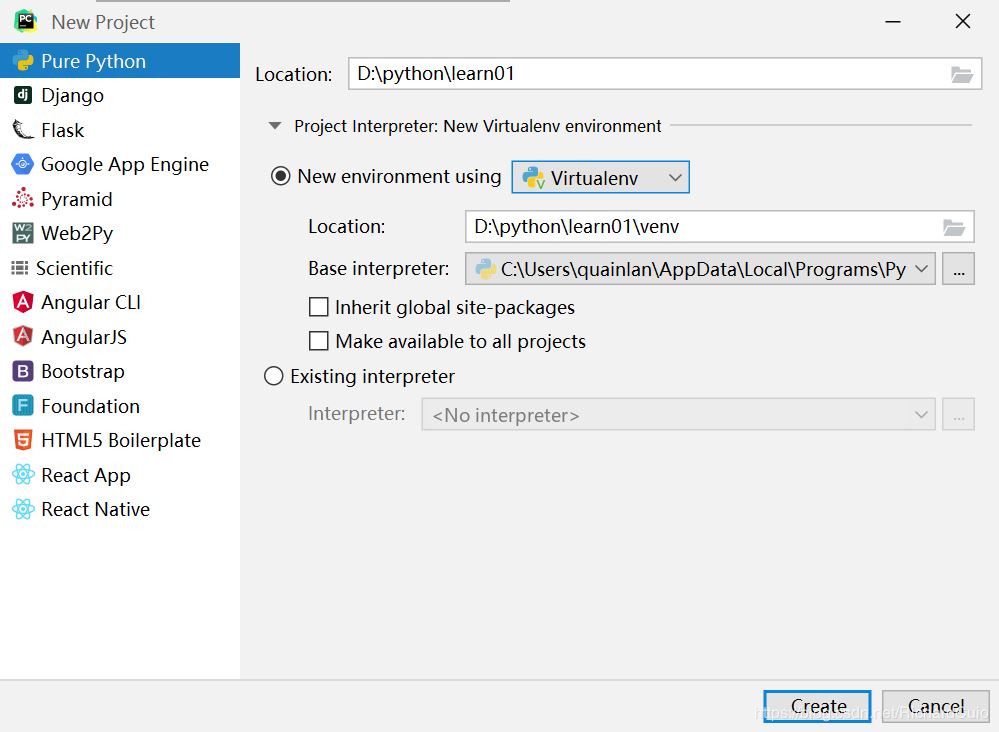This screenshot has height=732, width=999.
Task: Click the Google App Engine icon
Action: (22, 165)
